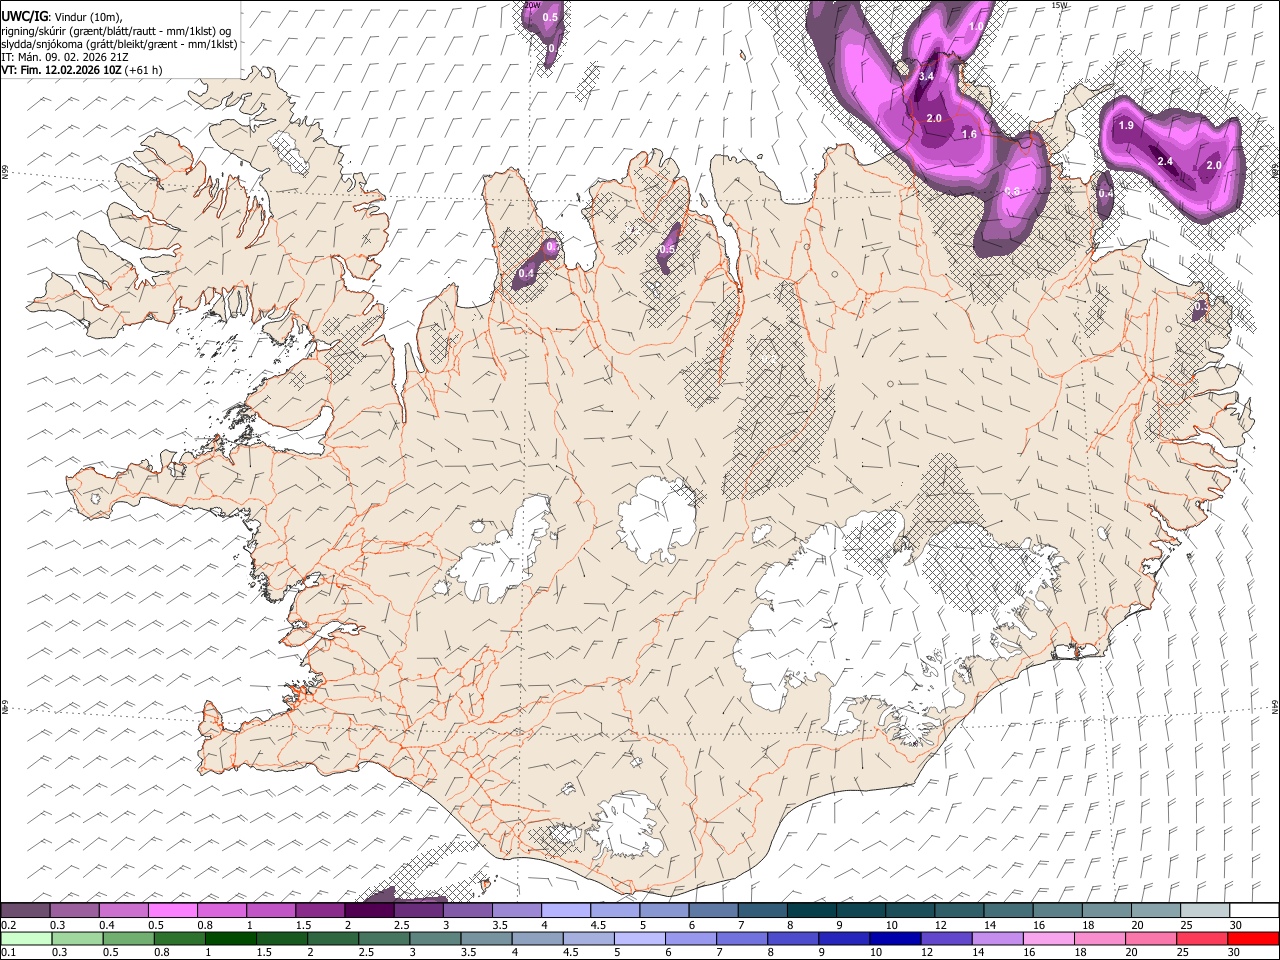Click the '2.4' snowfall value on the map

click(x=1164, y=161)
